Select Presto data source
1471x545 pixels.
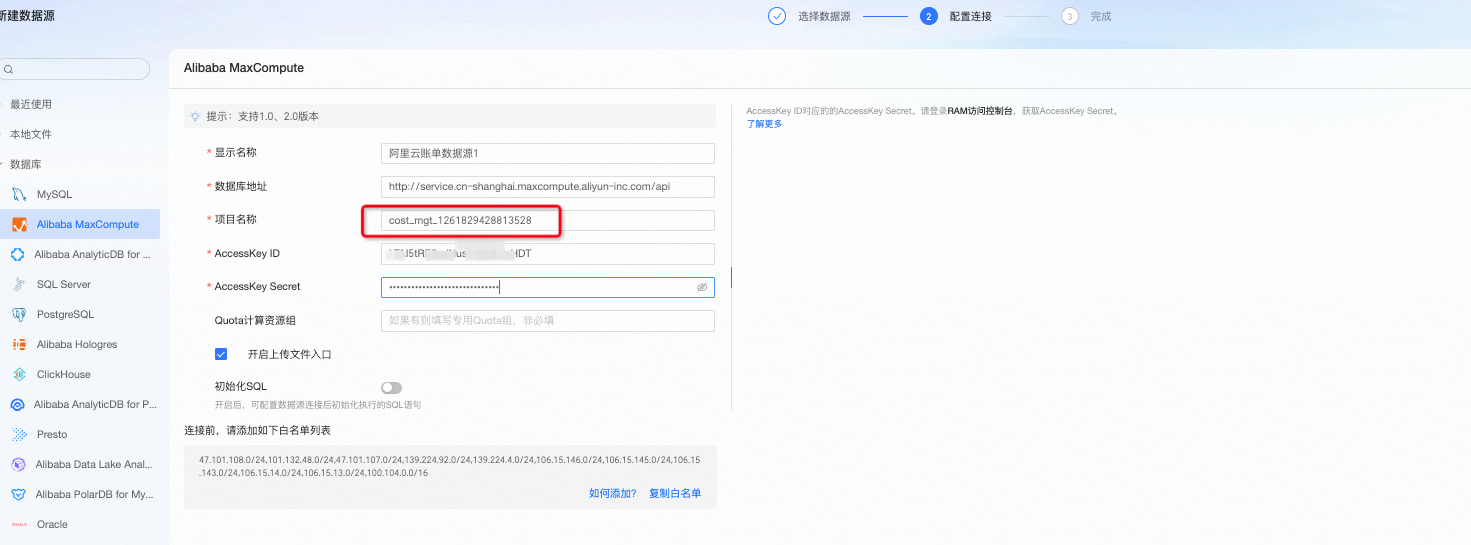coord(80,434)
